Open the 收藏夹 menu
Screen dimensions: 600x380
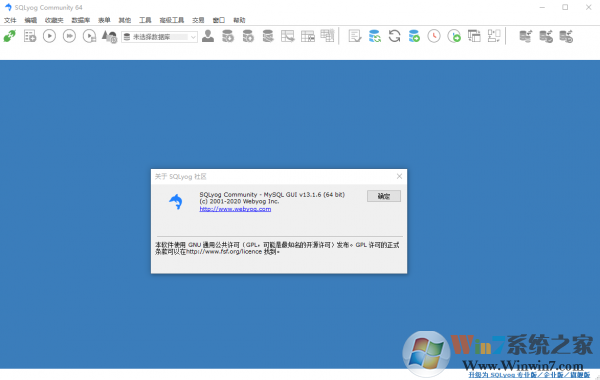(54, 20)
